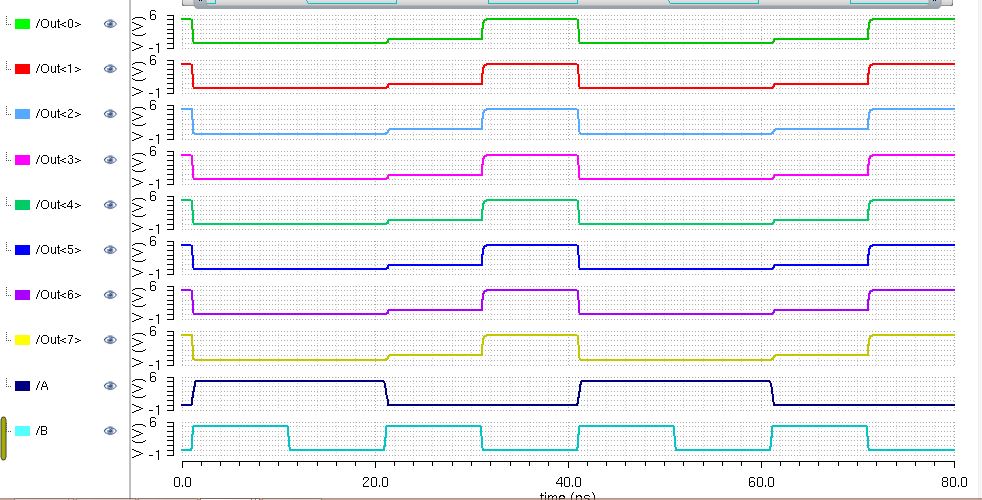Click the blue swatch for /Out<5>
The image size is (982, 500).
pos(23,250)
